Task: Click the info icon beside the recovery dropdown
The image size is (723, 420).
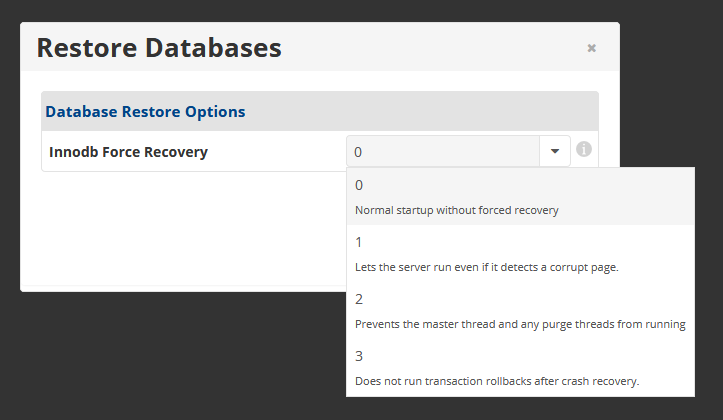Action: pos(584,149)
